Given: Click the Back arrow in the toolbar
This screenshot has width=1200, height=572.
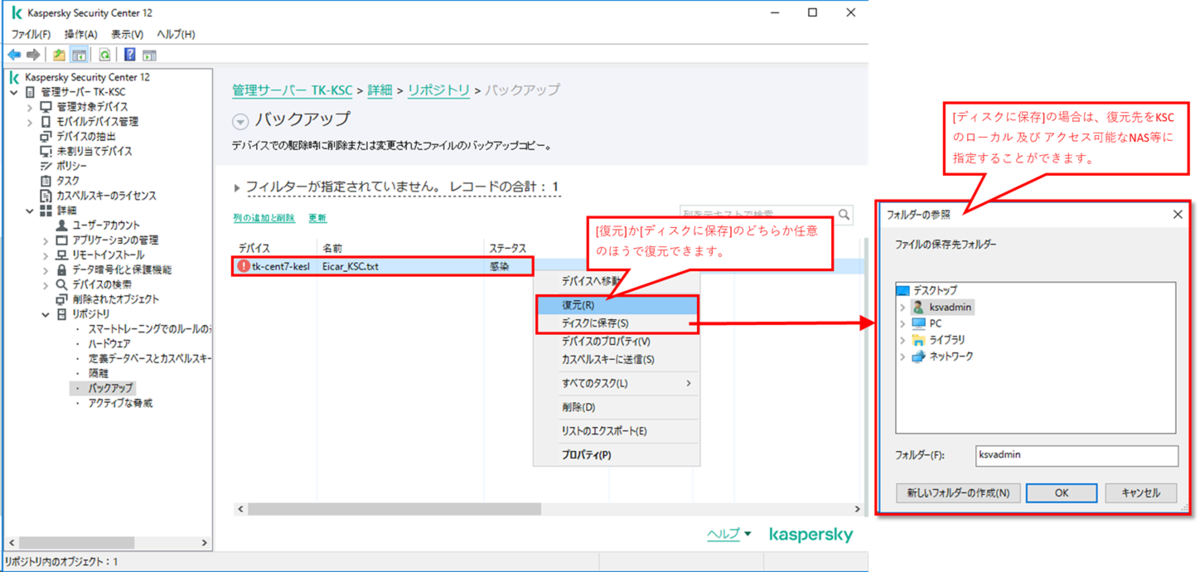Looking at the screenshot, I should [x=14, y=54].
